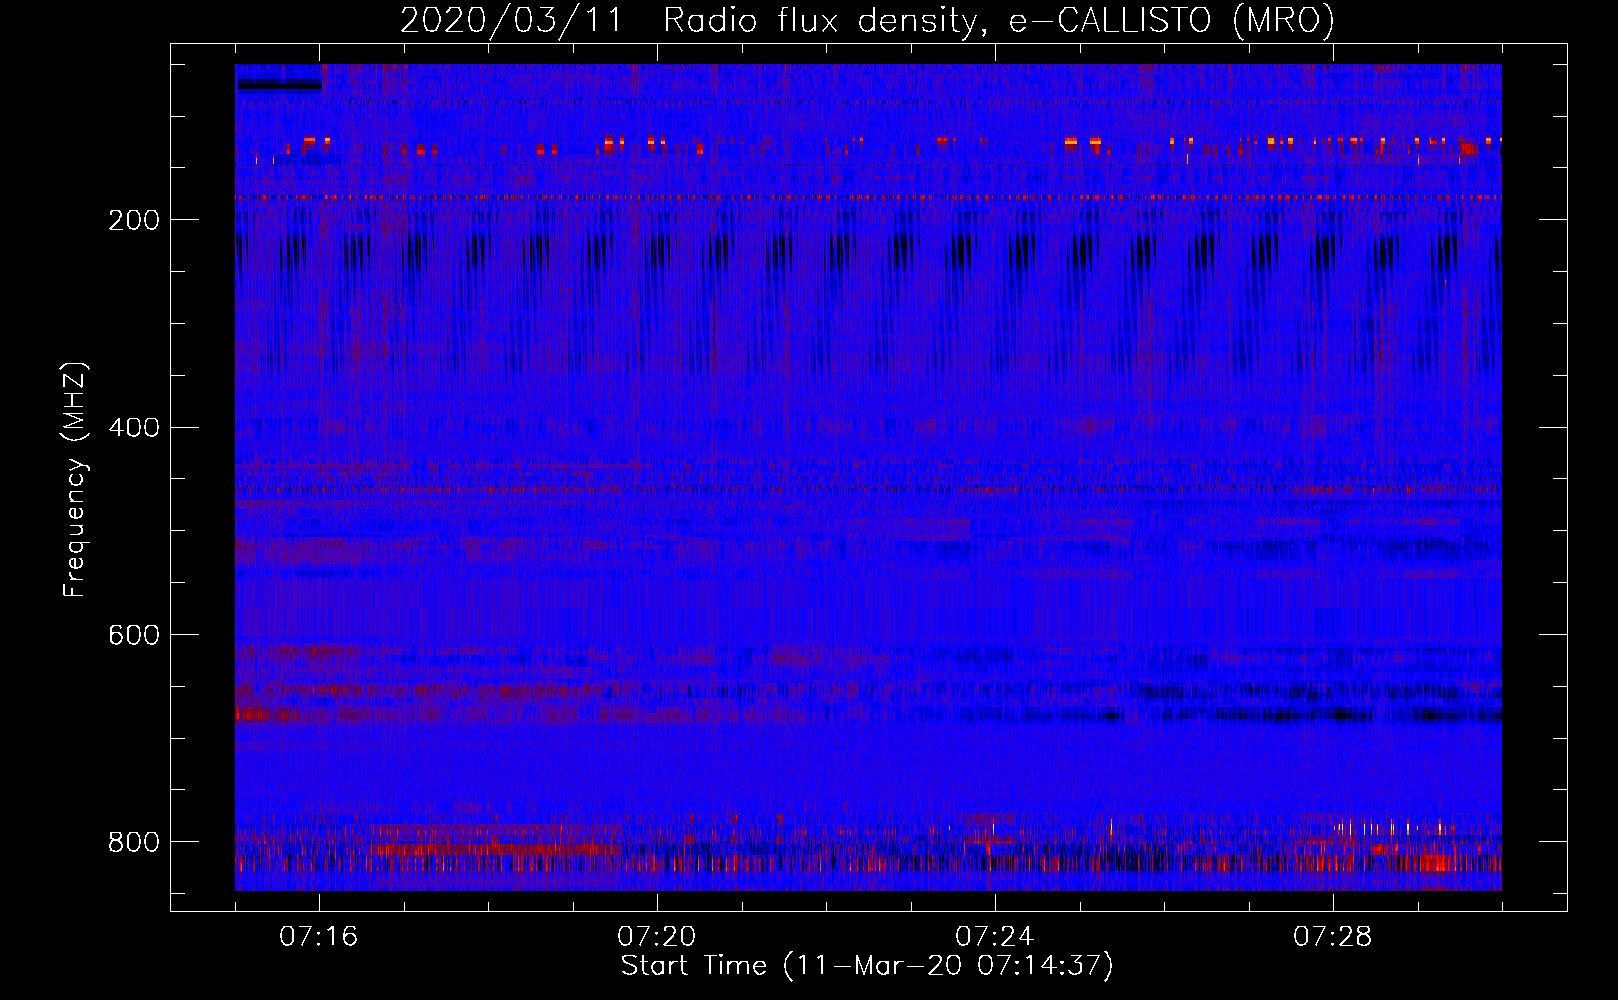Click the plot title '2020/03/11 Radio flux density, e-CALLISTO (MRO)'
Screen dimensions: 1618x1000
867,20
